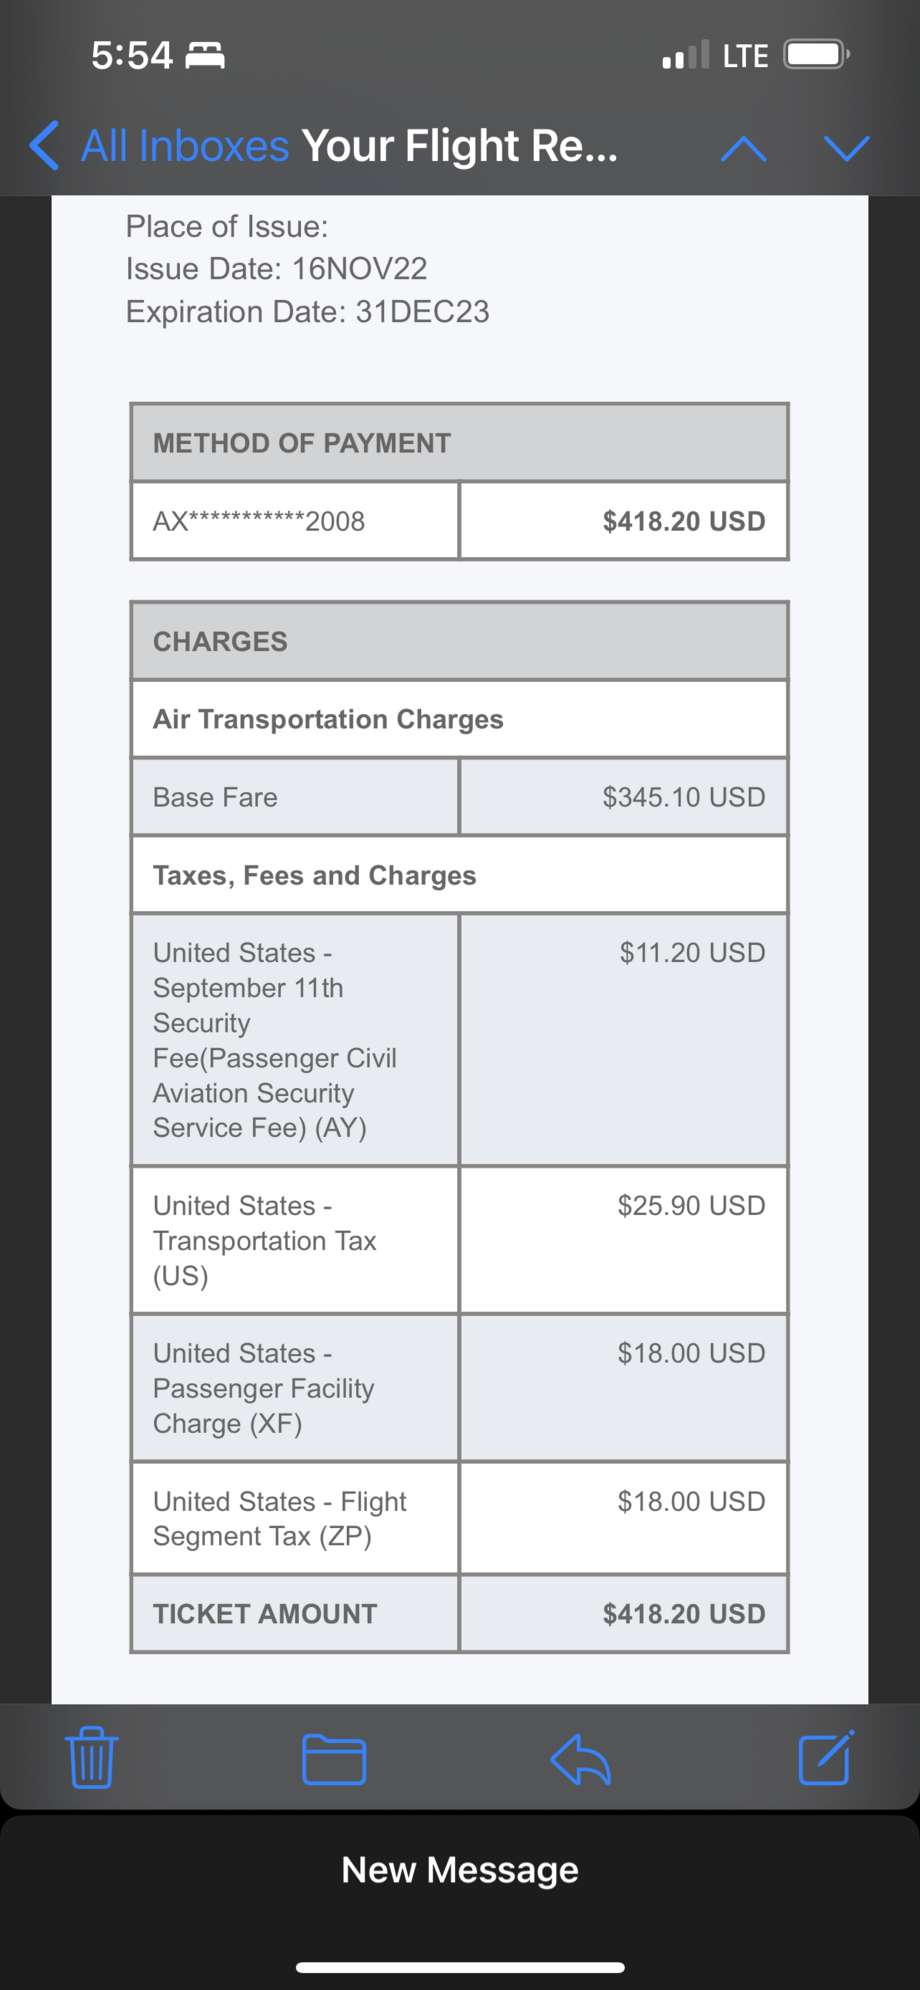The image size is (920, 1990).
Task: Tap the 5:54 clock in status bar
Action: pos(132,55)
